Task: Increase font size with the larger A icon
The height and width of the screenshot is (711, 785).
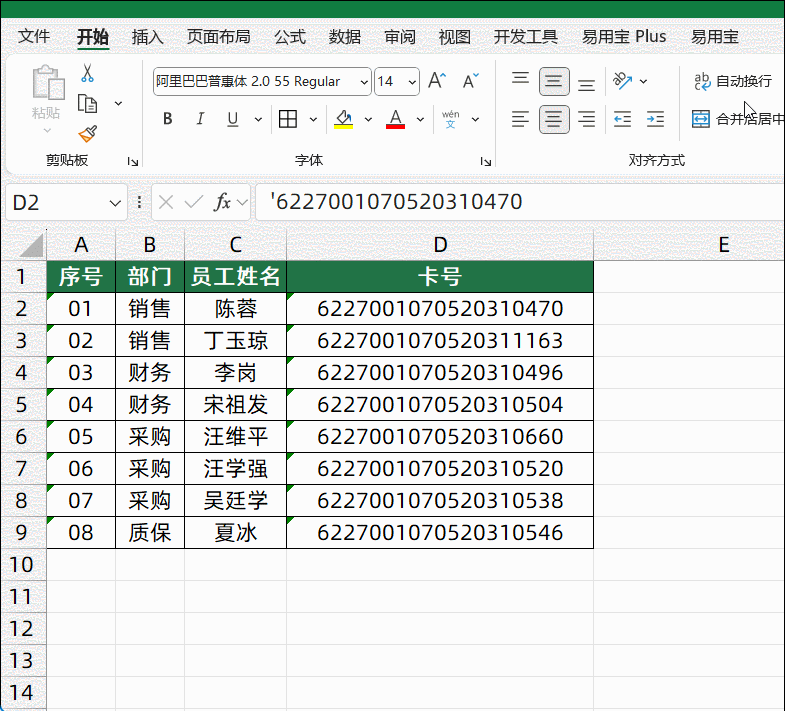Action: (437, 81)
